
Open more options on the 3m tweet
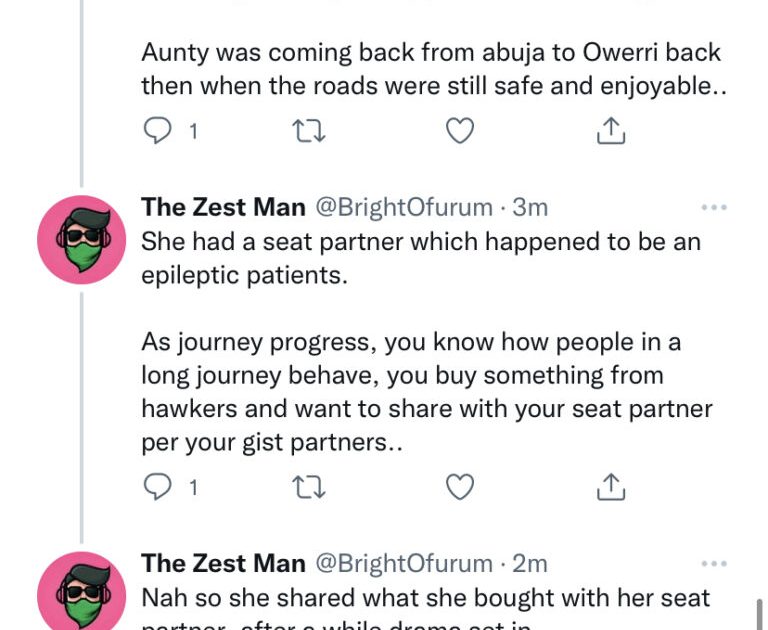click(713, 208)
